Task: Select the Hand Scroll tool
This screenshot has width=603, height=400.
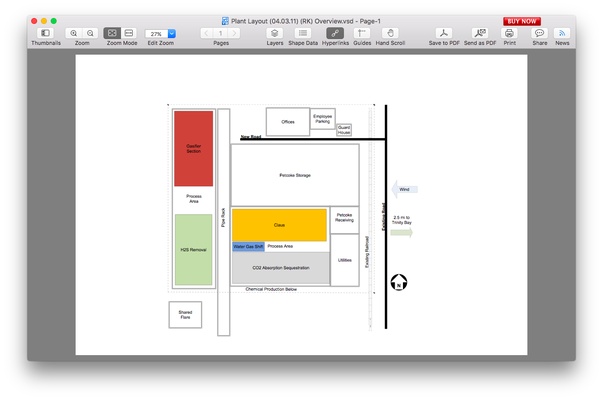Action: [x=389, y=34]
